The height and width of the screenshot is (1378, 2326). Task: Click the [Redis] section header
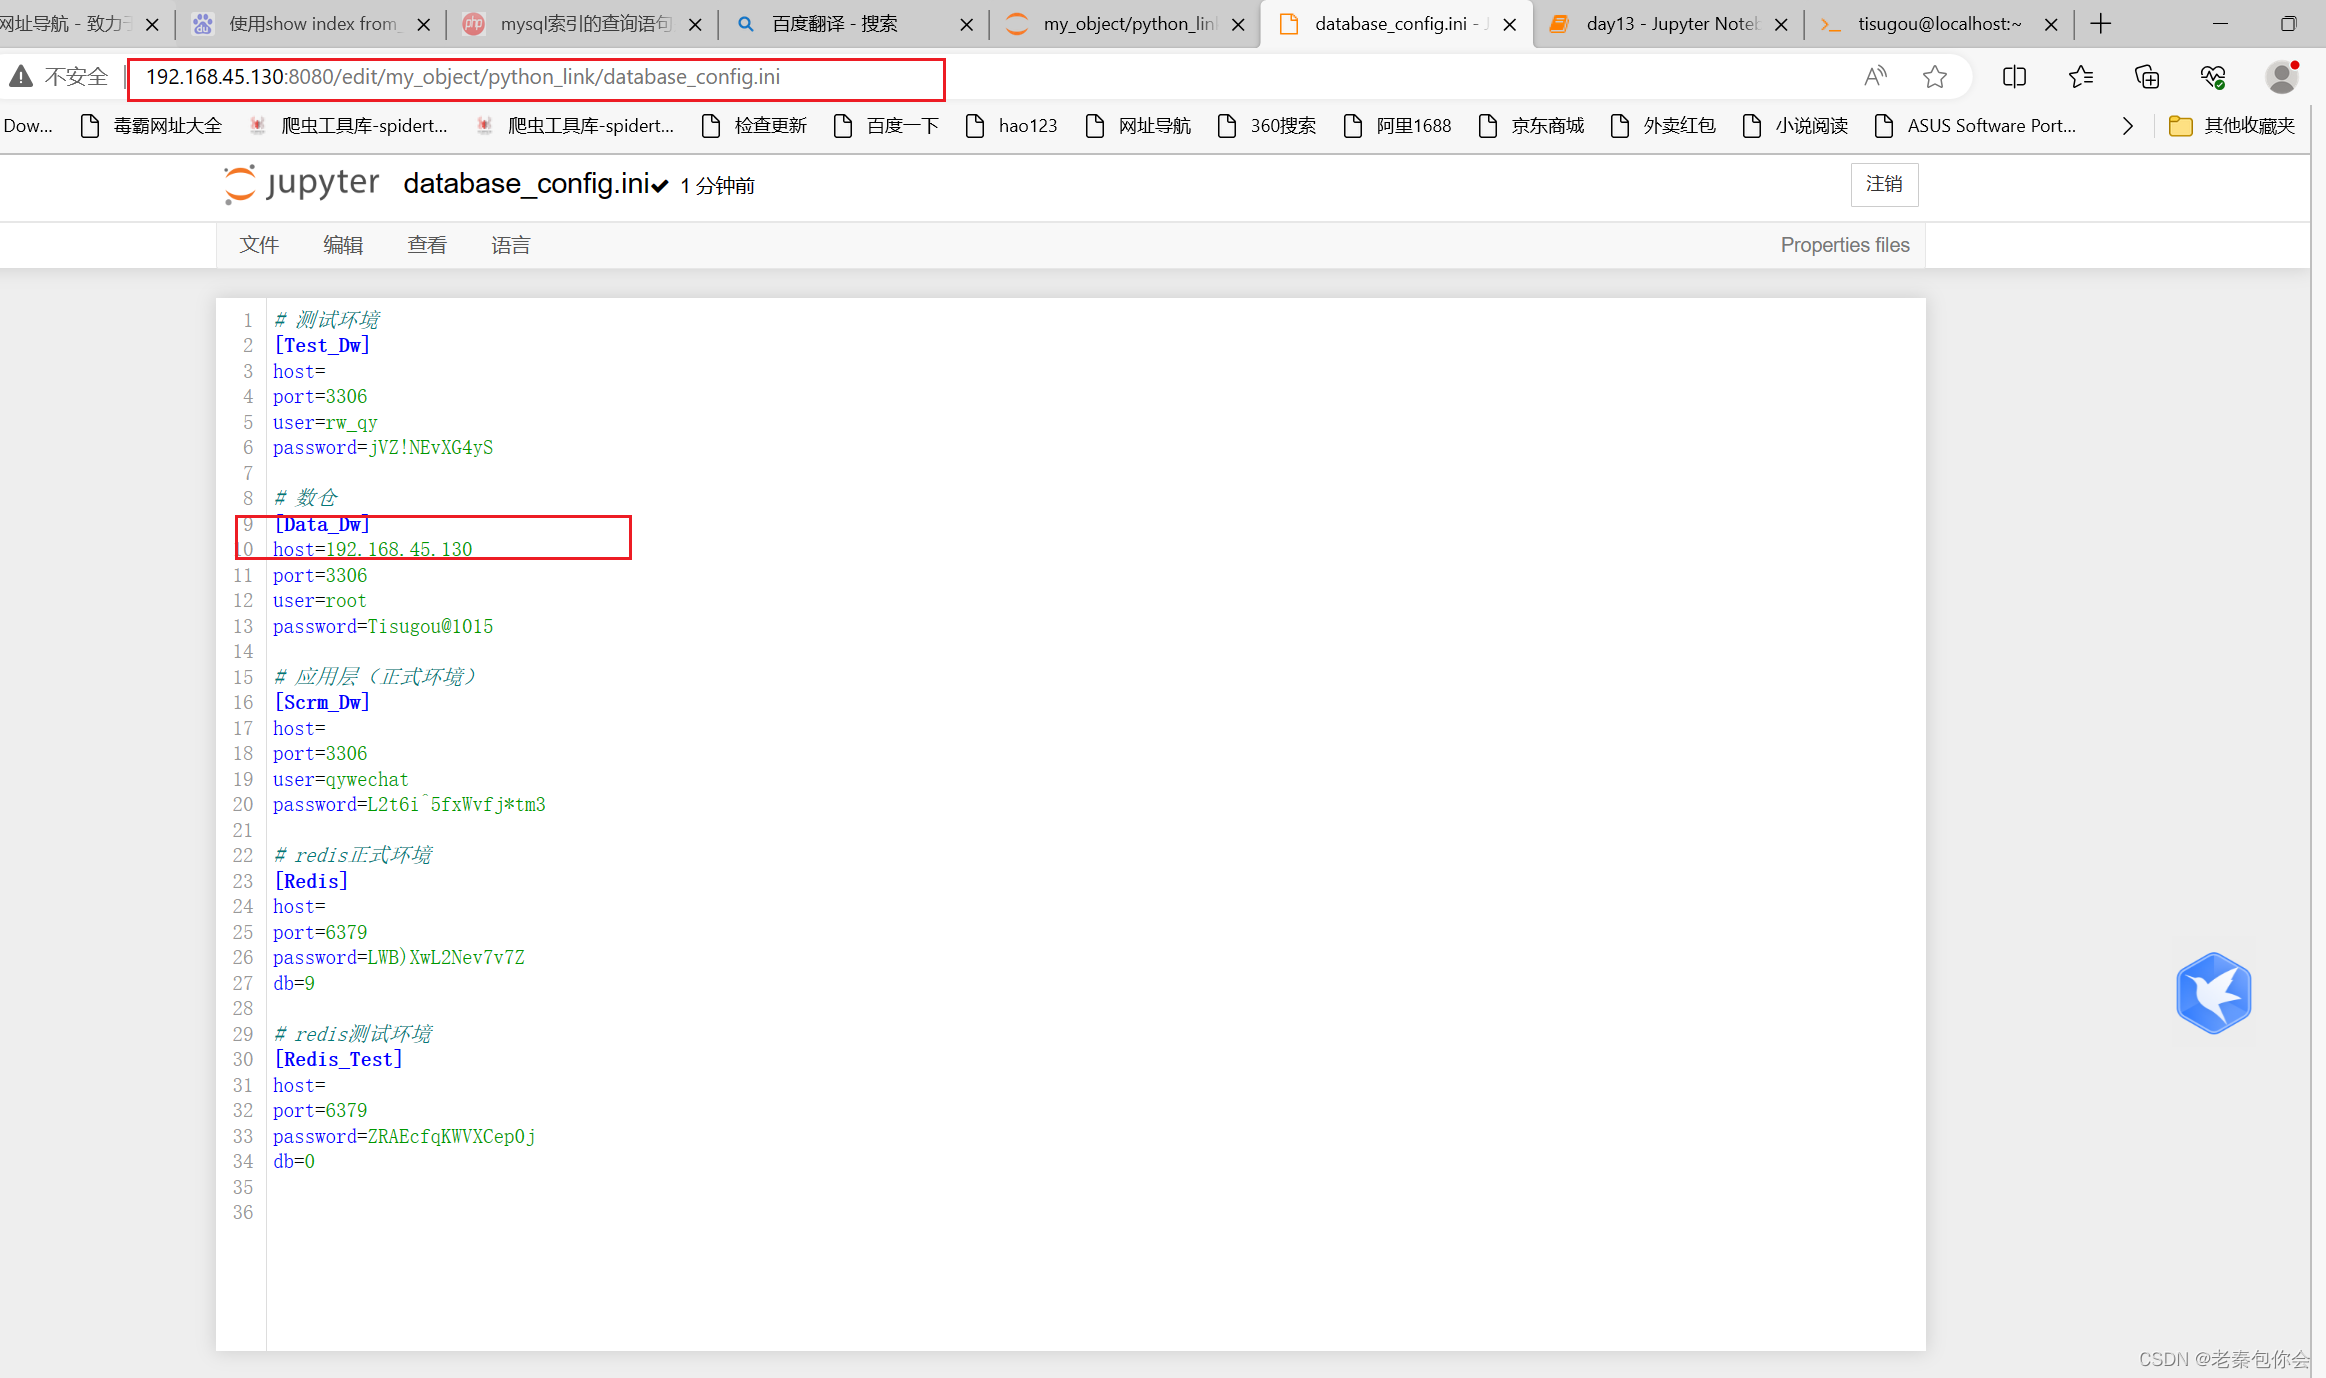coord(311,882)
